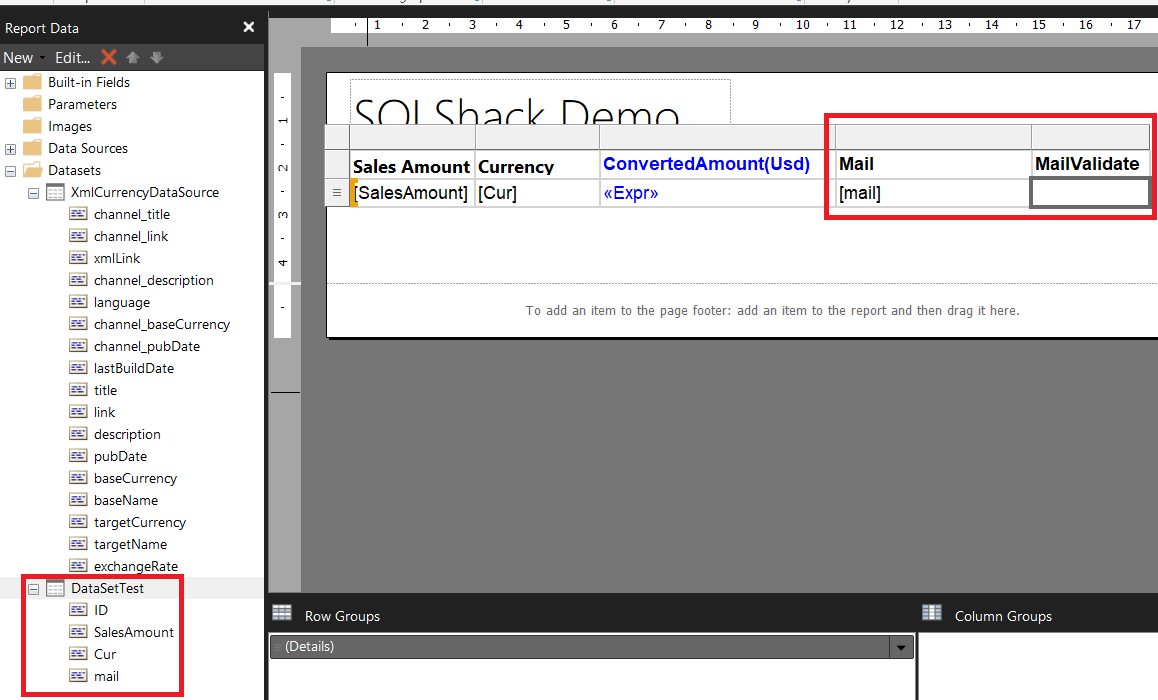Select the ConvertedAmount(Usd) header cell
Screen dimensions: 1158x700
tap(717, 164)
